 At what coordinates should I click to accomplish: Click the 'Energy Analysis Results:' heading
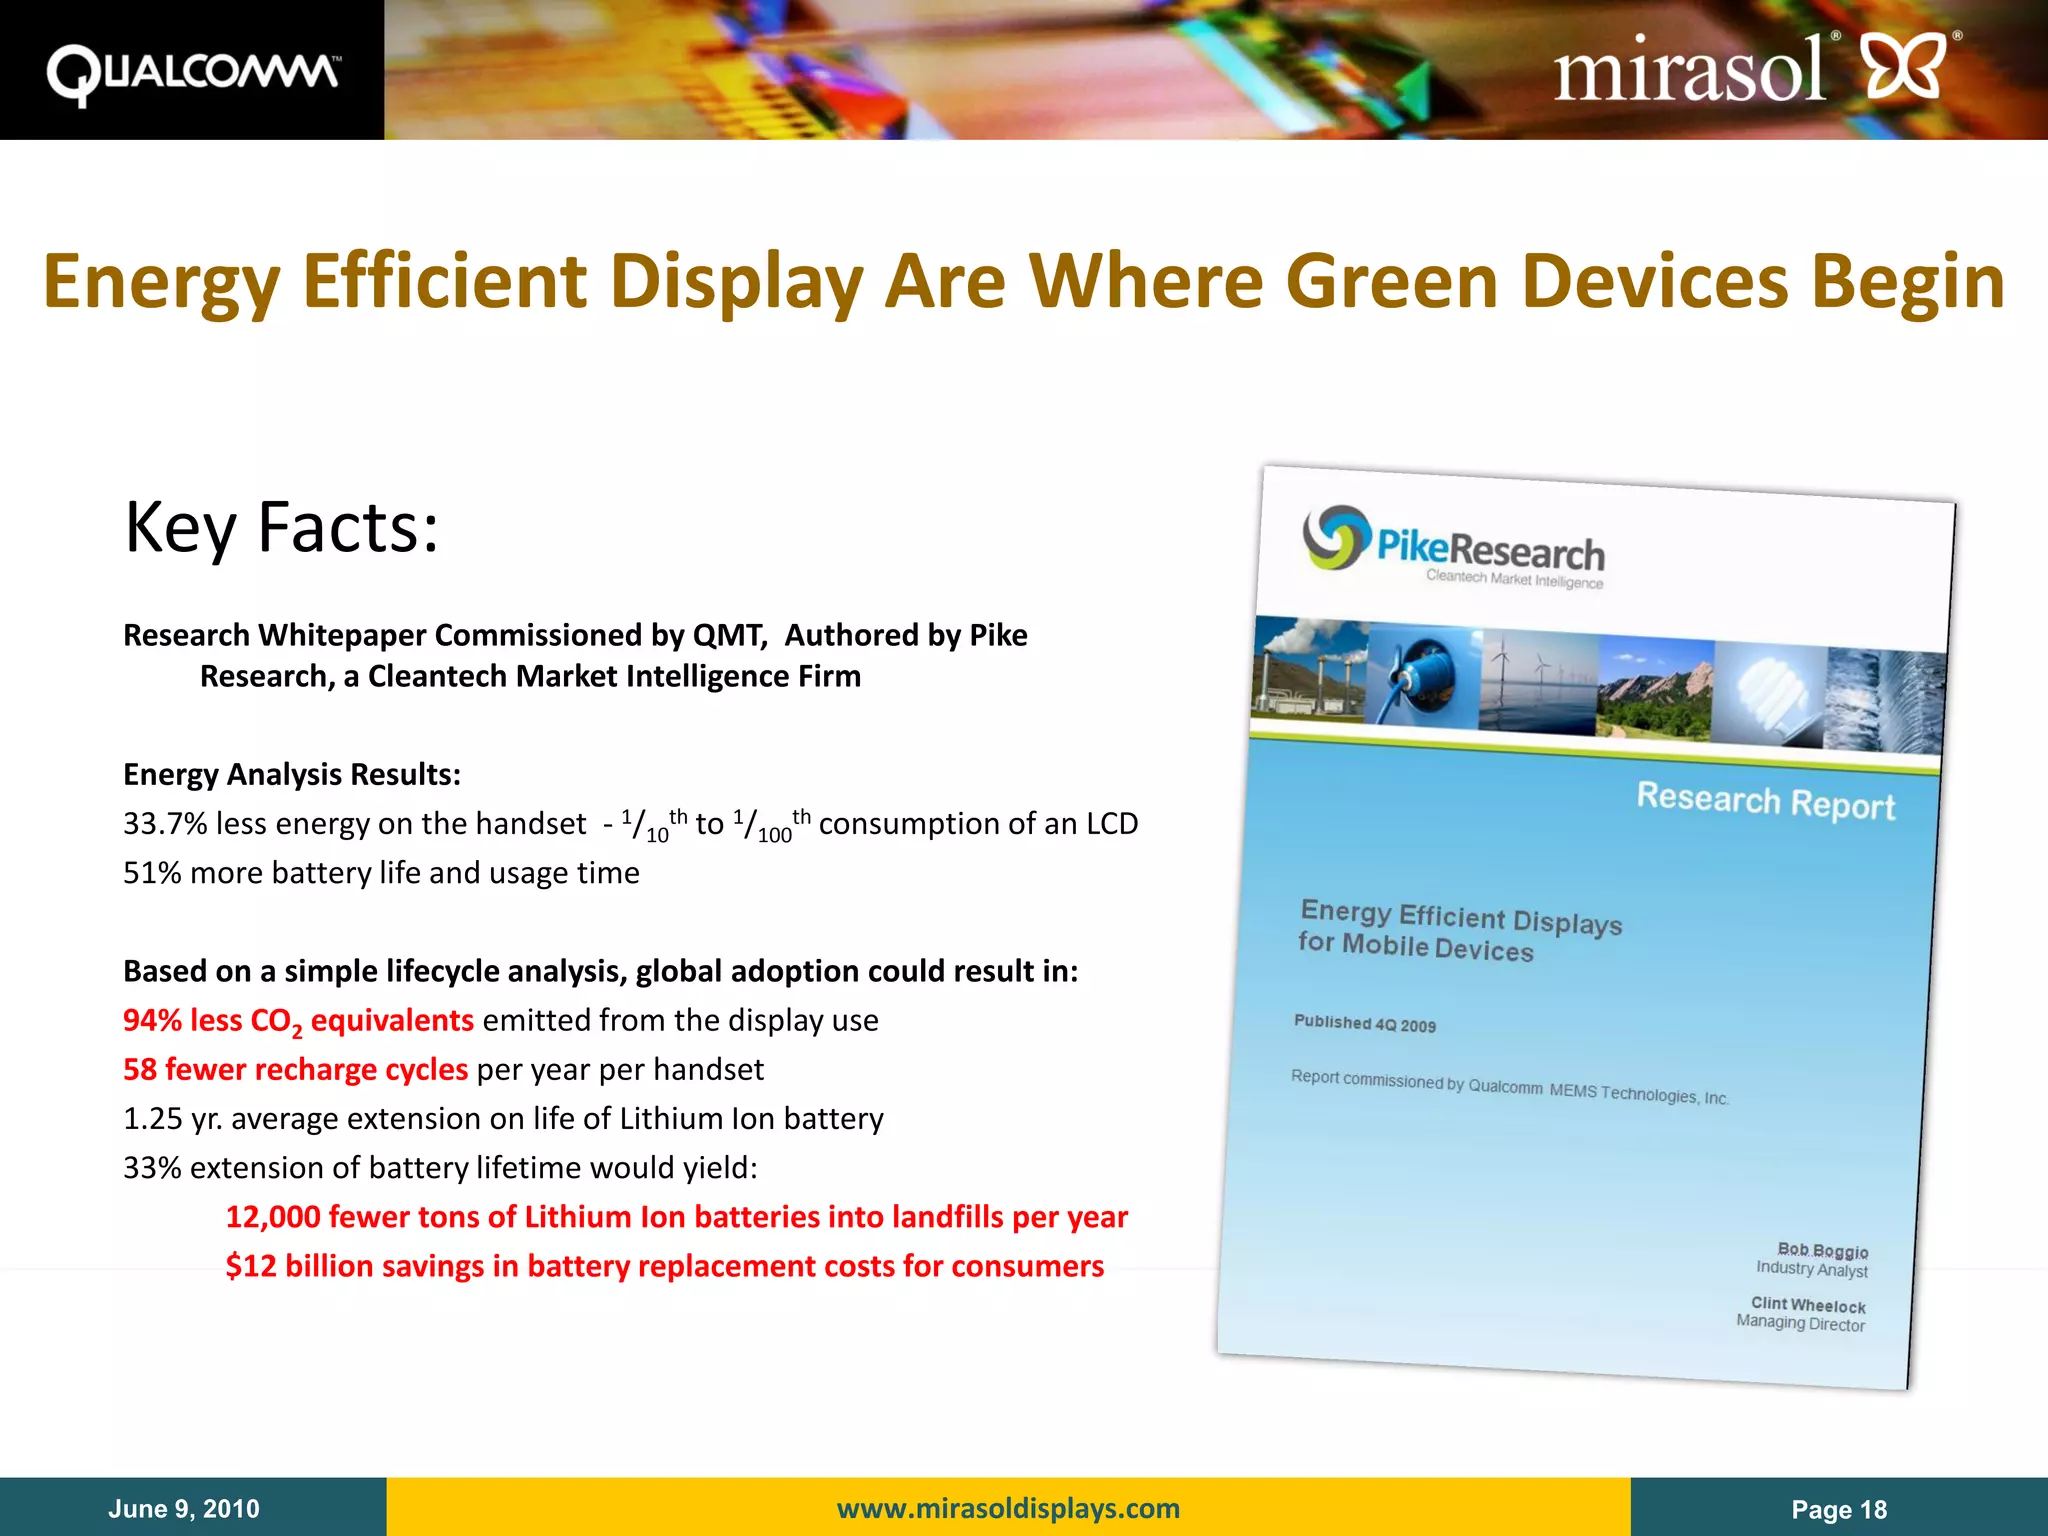(292, 775)
